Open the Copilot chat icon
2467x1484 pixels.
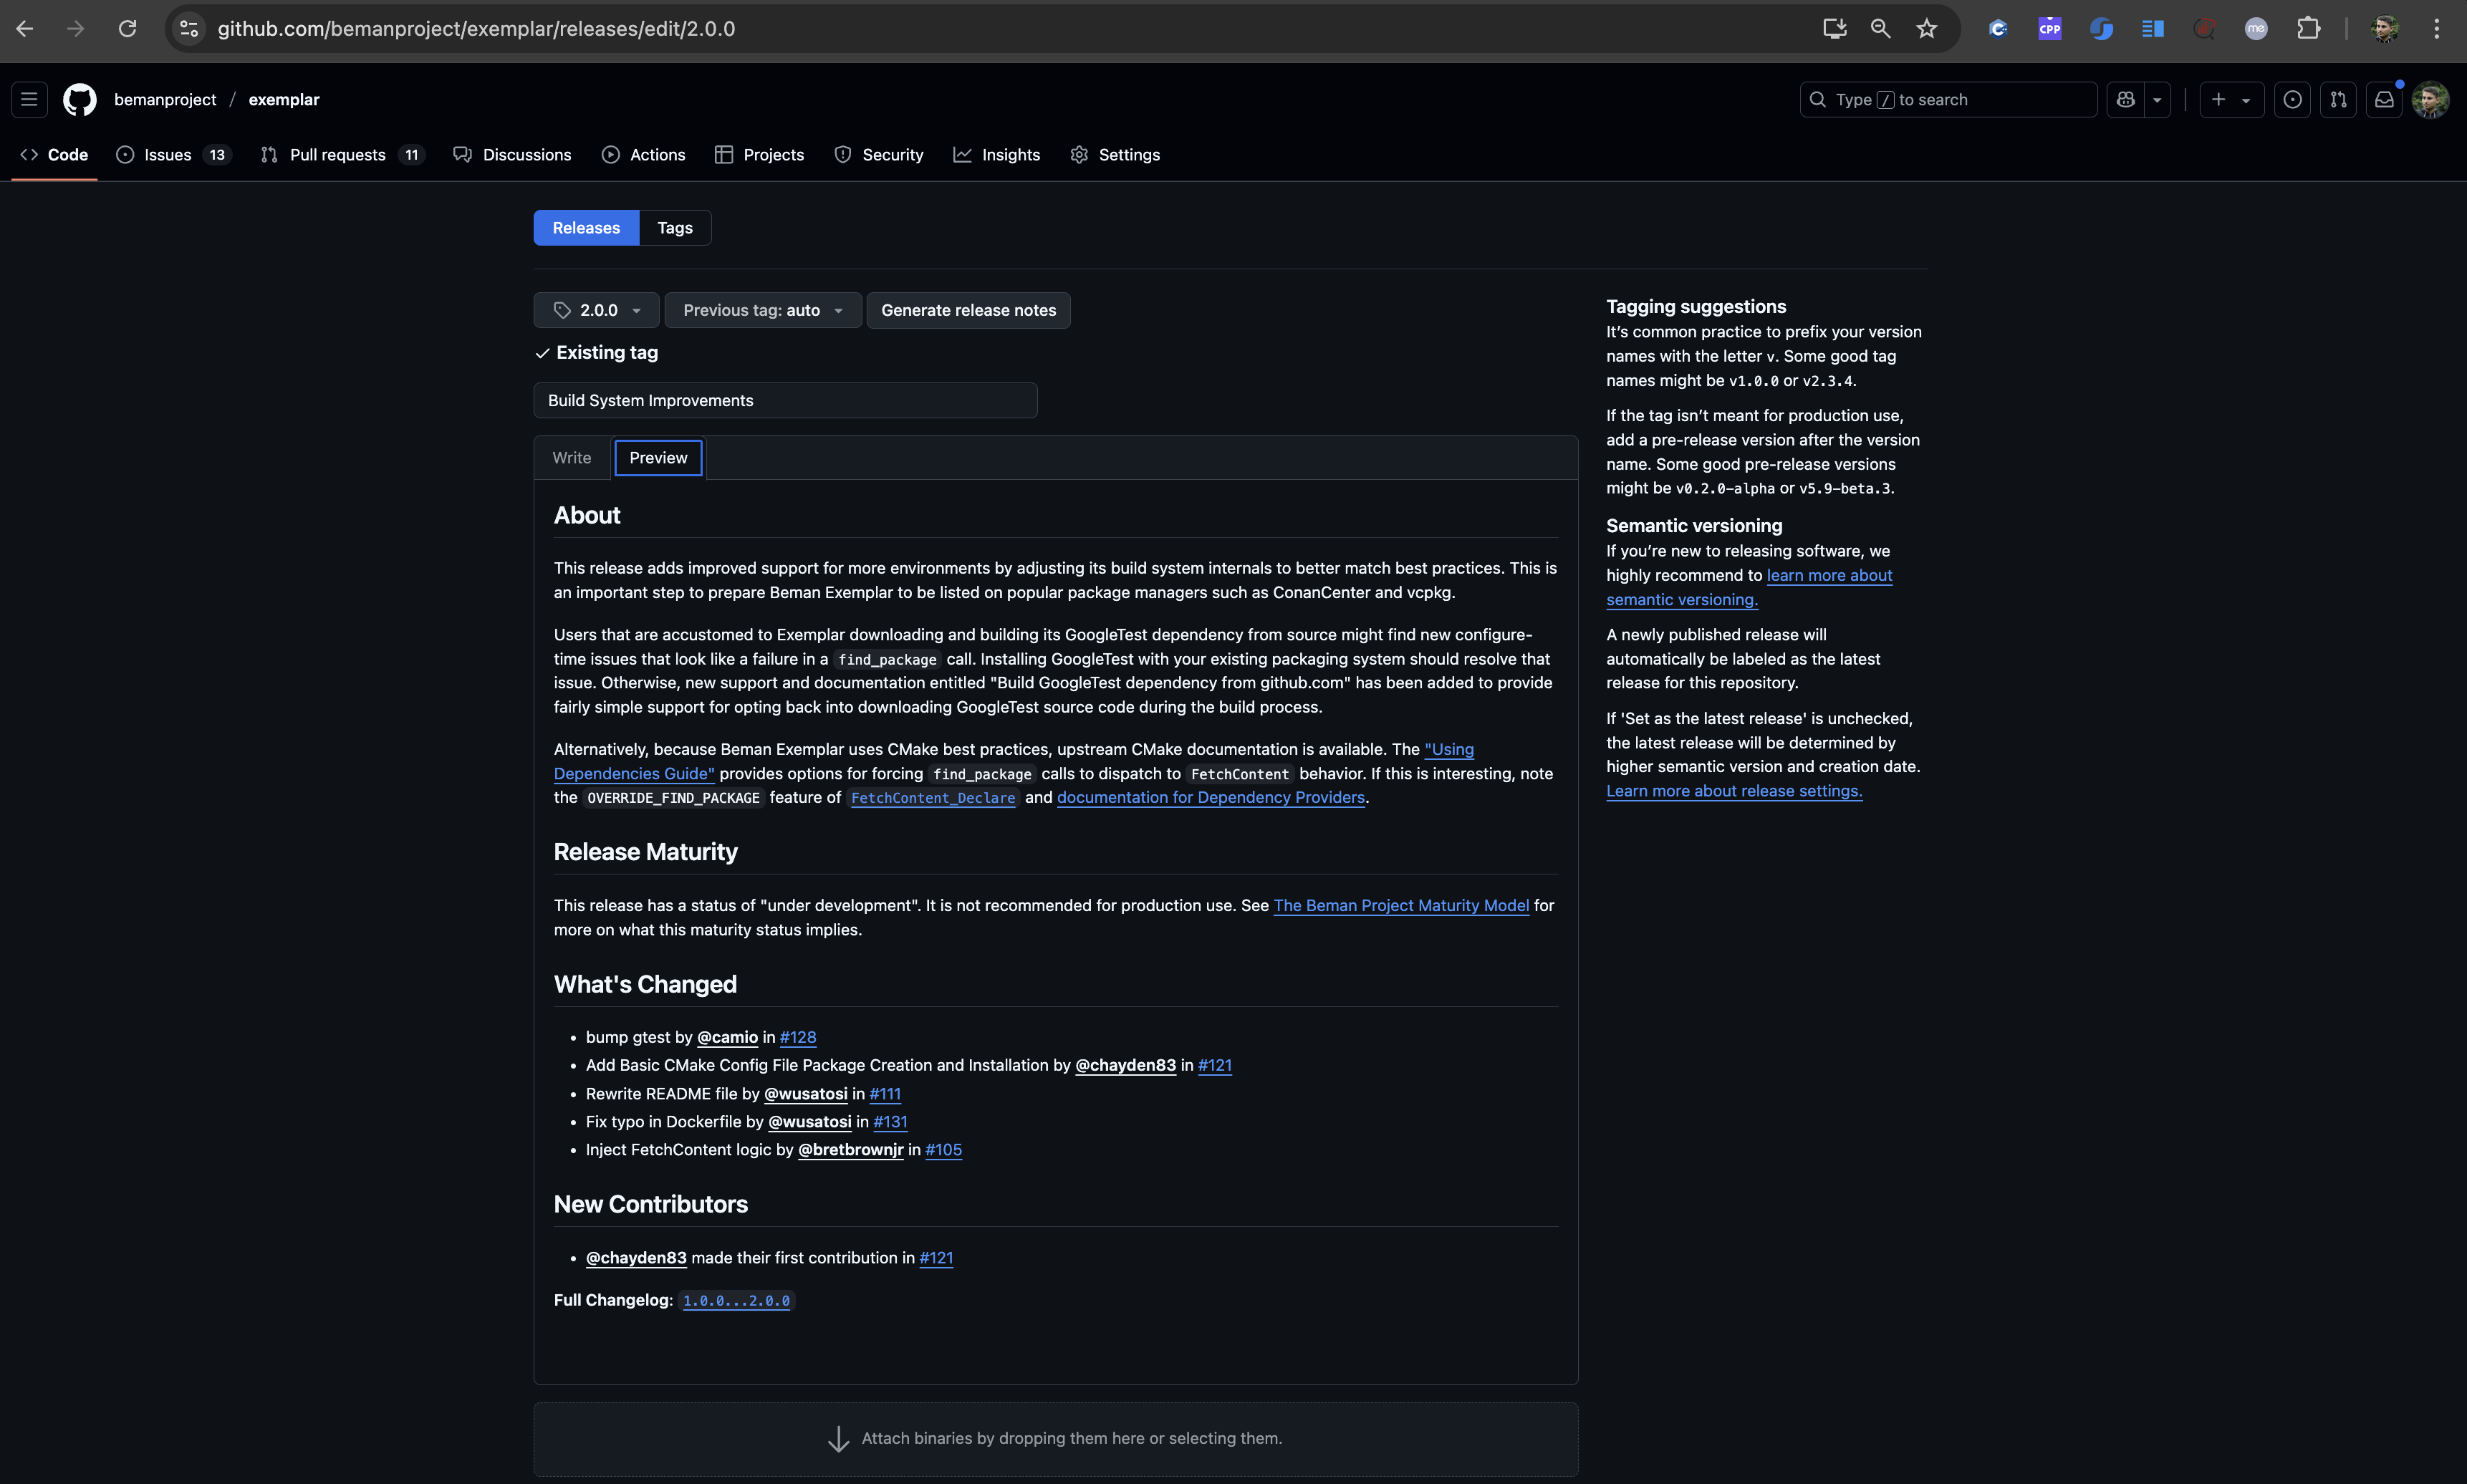pyautogui.click(x=2126, y=100)
